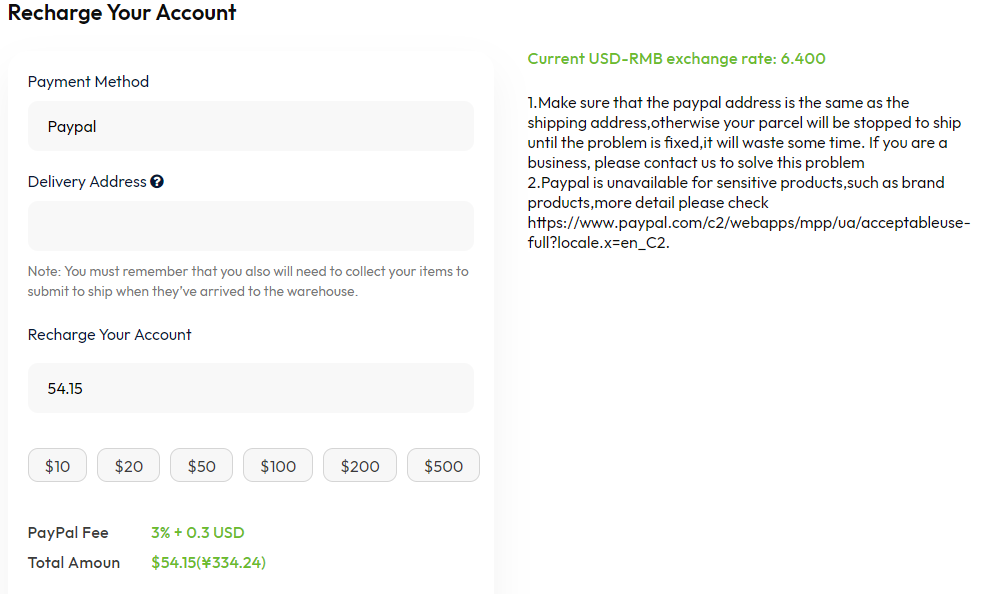Open the Payment Method Paypal selector
The width and height of the screenshot is (984, 594).
[250, 126]
